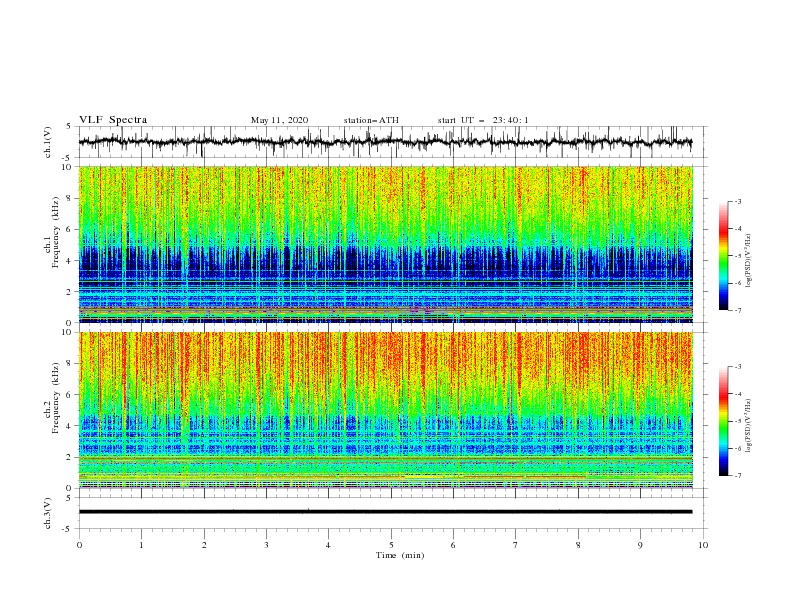This screenshot has height=612, width=792.
Task: Click the "station=ATH" header label
Action: click(x=371, y=120)
